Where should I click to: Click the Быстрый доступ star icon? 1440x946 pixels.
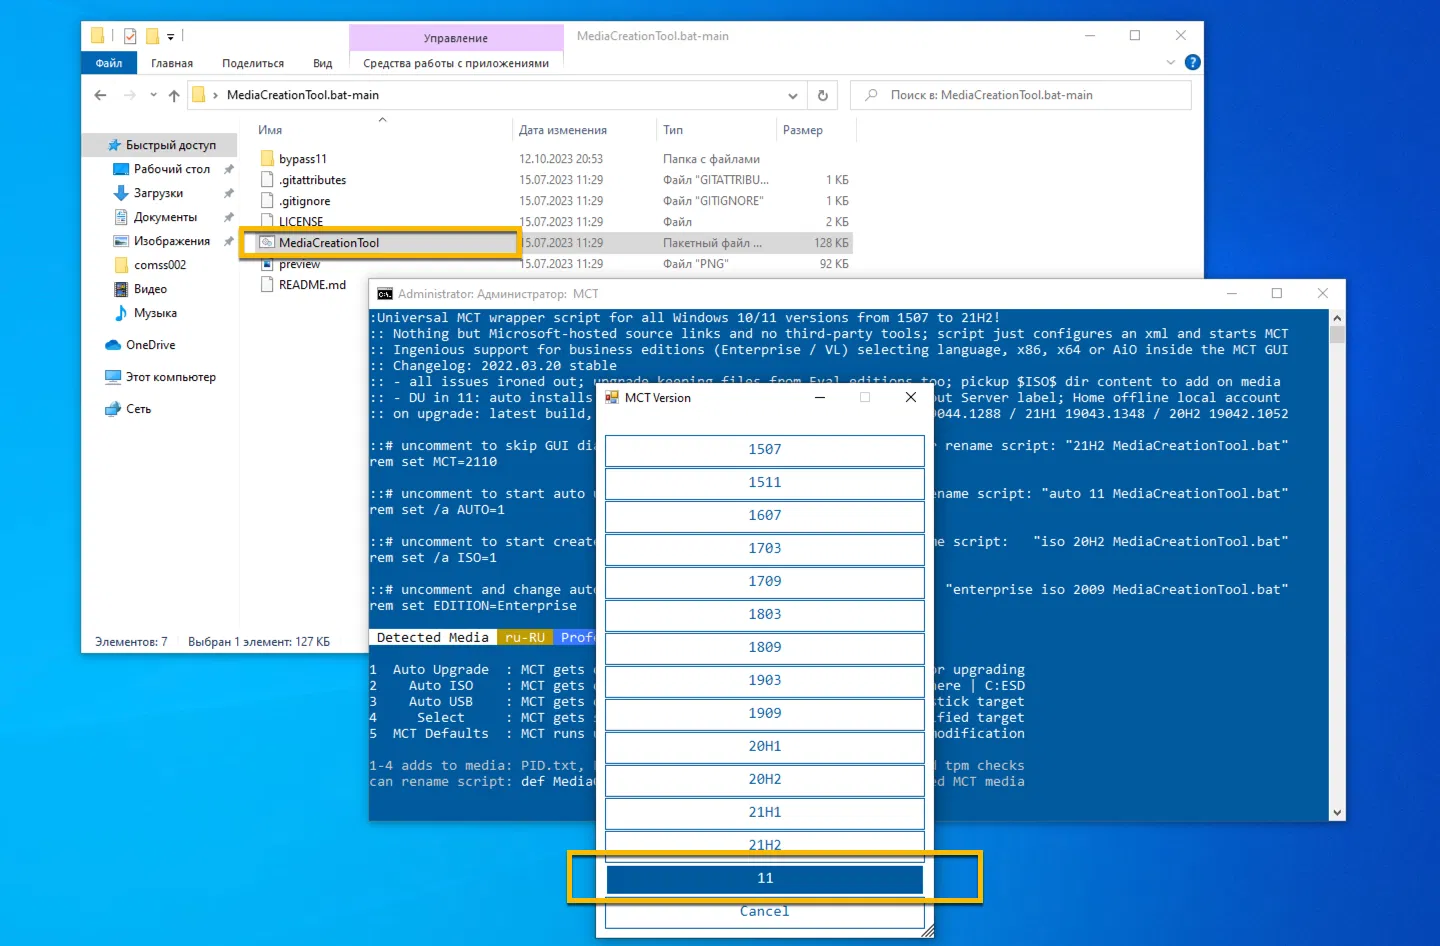[114, 145]
